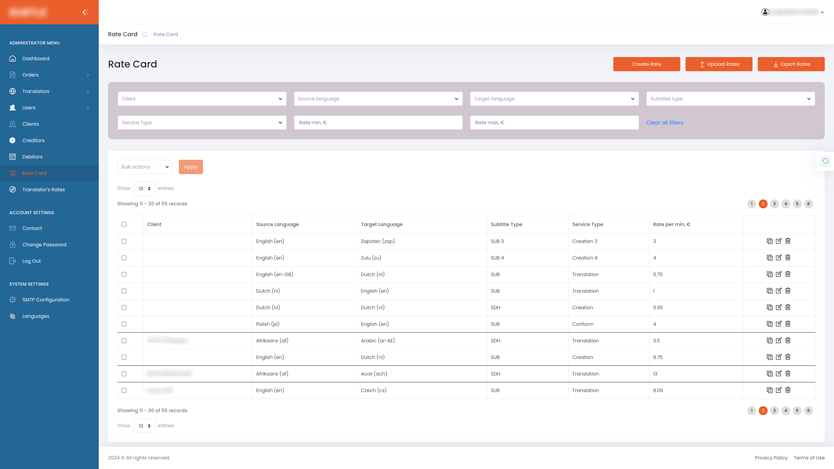Screen dimensions: 834x469
Task: Select the checkbox for the Arabic (ar-AE) row
Action: coord(124,341)
